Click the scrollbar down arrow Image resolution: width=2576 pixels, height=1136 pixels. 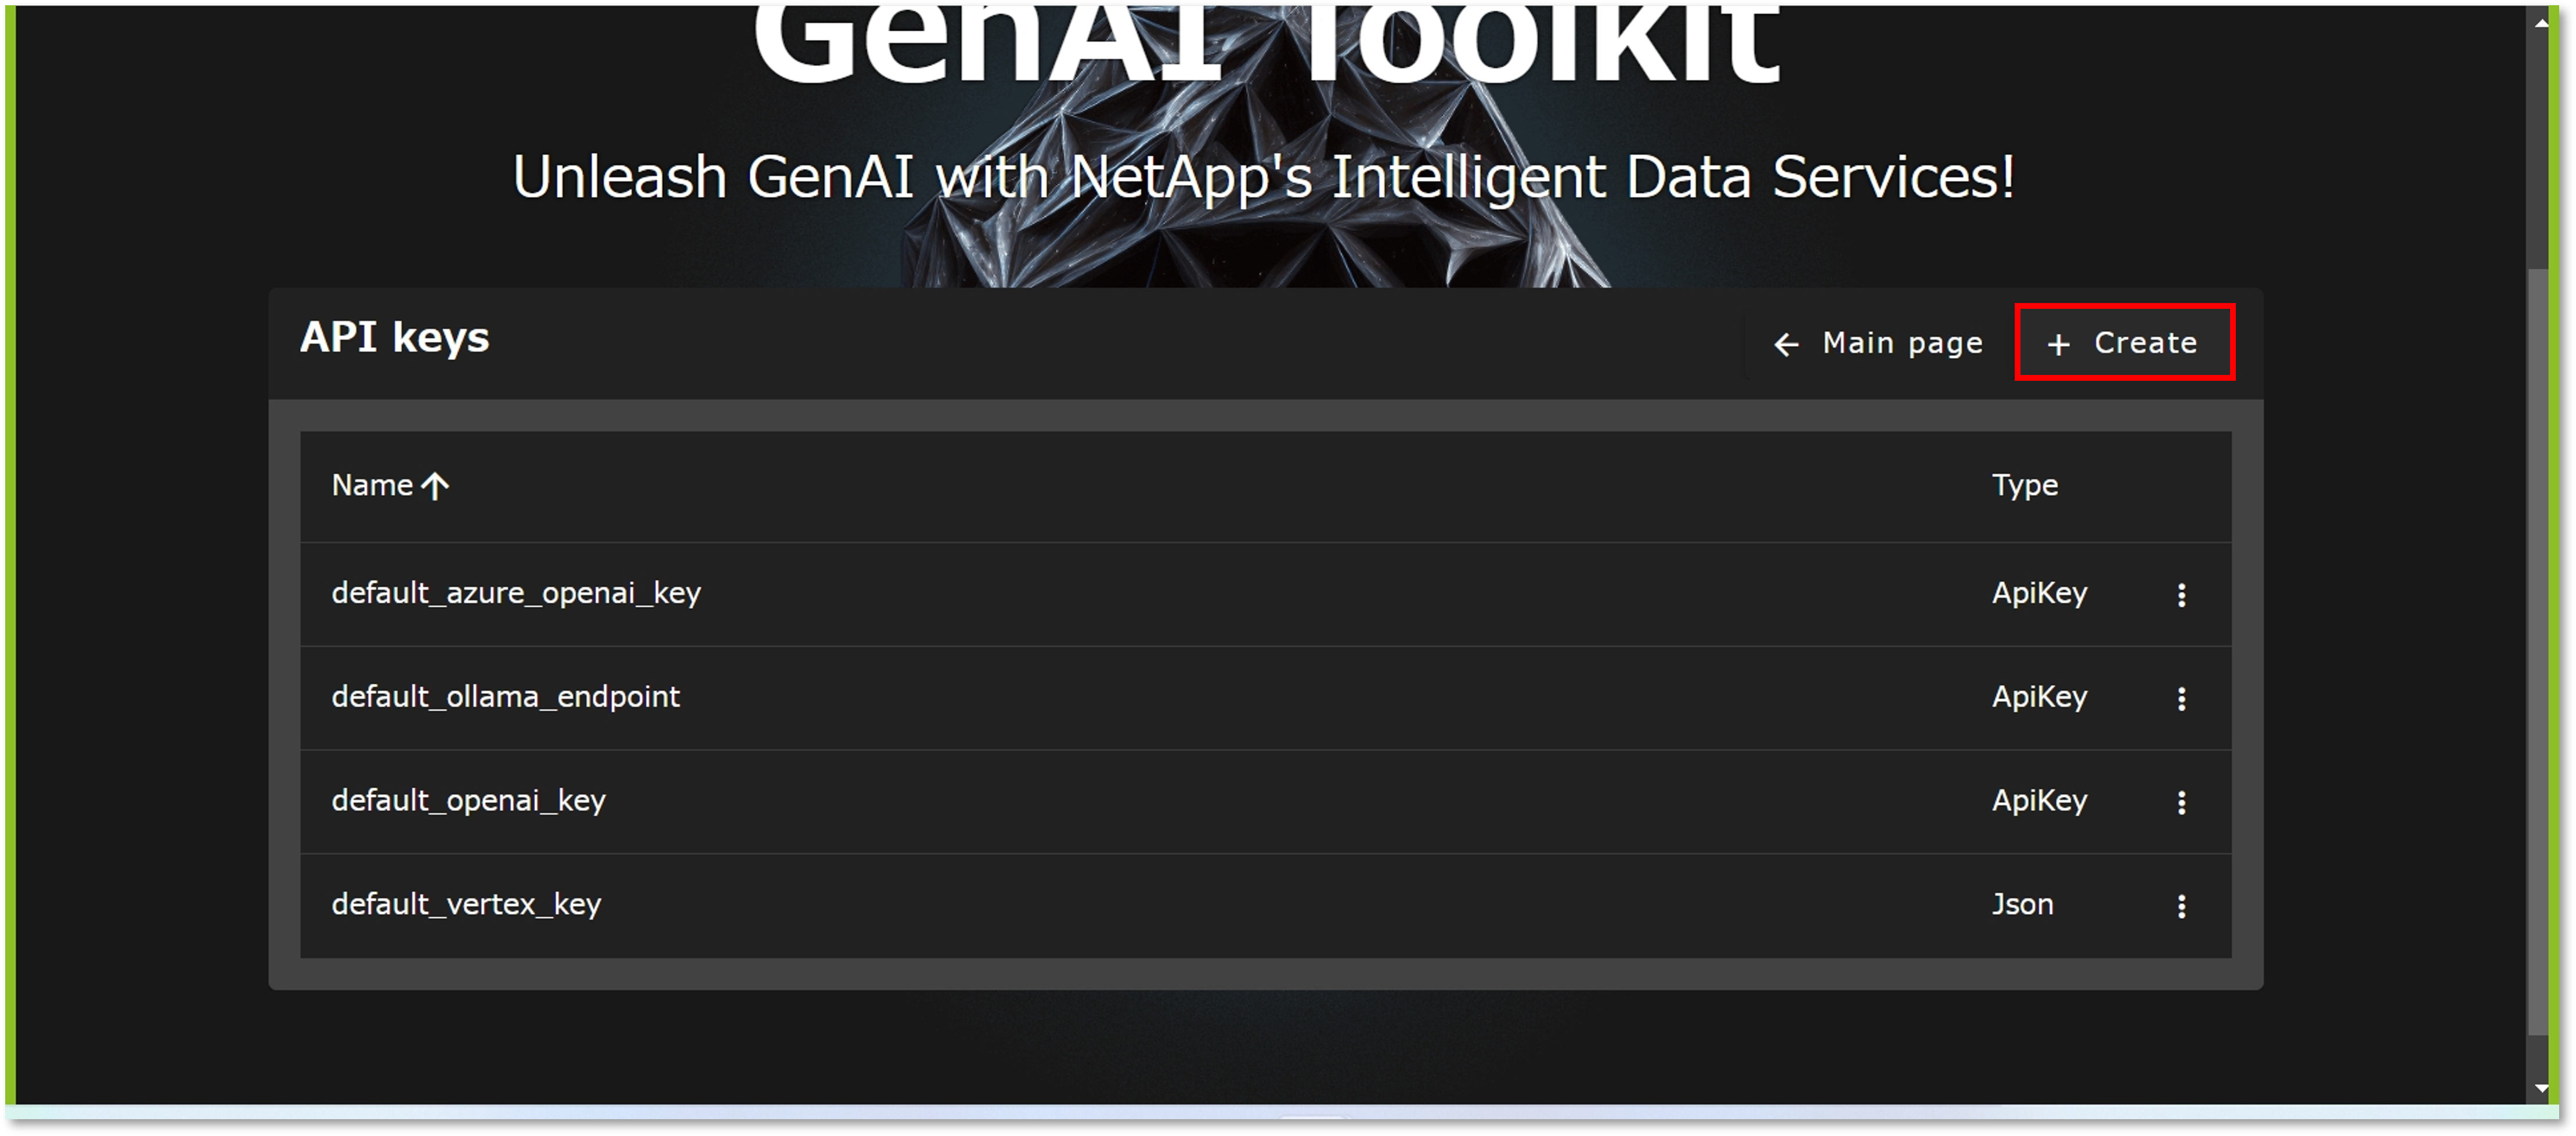tap(2541, 1088)
